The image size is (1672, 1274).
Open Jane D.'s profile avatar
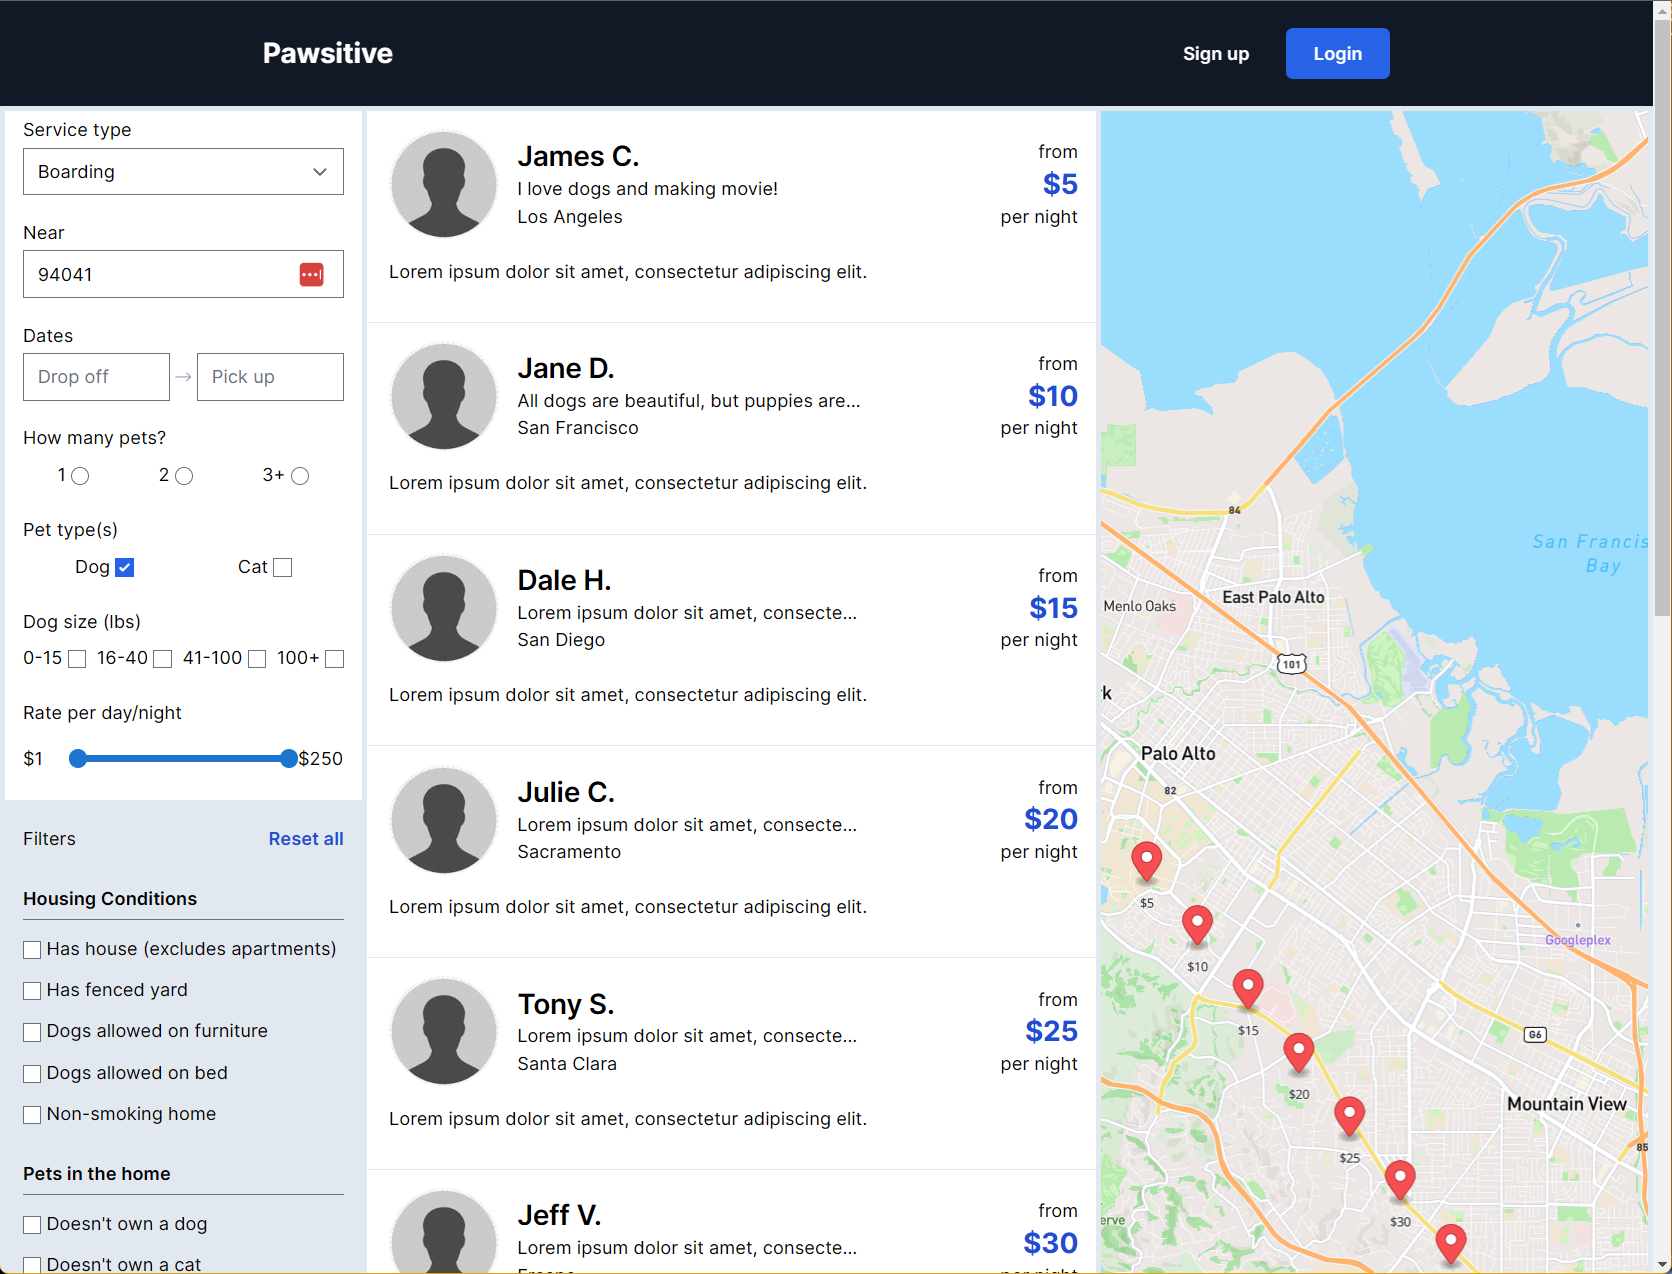point(444,397)
